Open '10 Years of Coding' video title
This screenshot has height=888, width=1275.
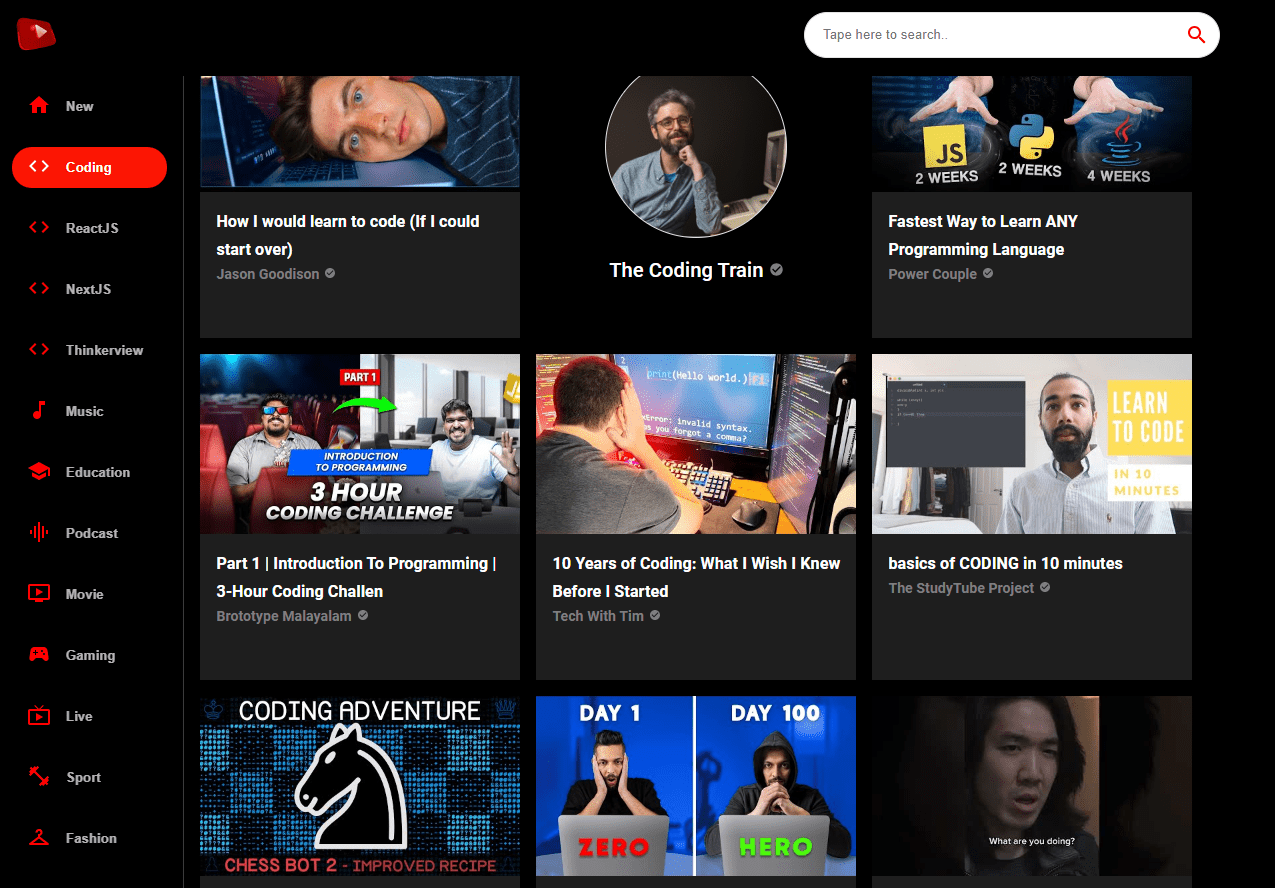[x=696, y=577]
